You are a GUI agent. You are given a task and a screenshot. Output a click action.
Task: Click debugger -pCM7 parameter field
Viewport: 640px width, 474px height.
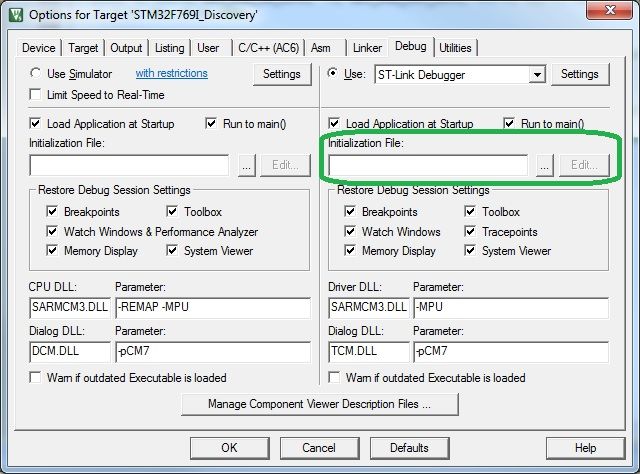tap(511, 352)
